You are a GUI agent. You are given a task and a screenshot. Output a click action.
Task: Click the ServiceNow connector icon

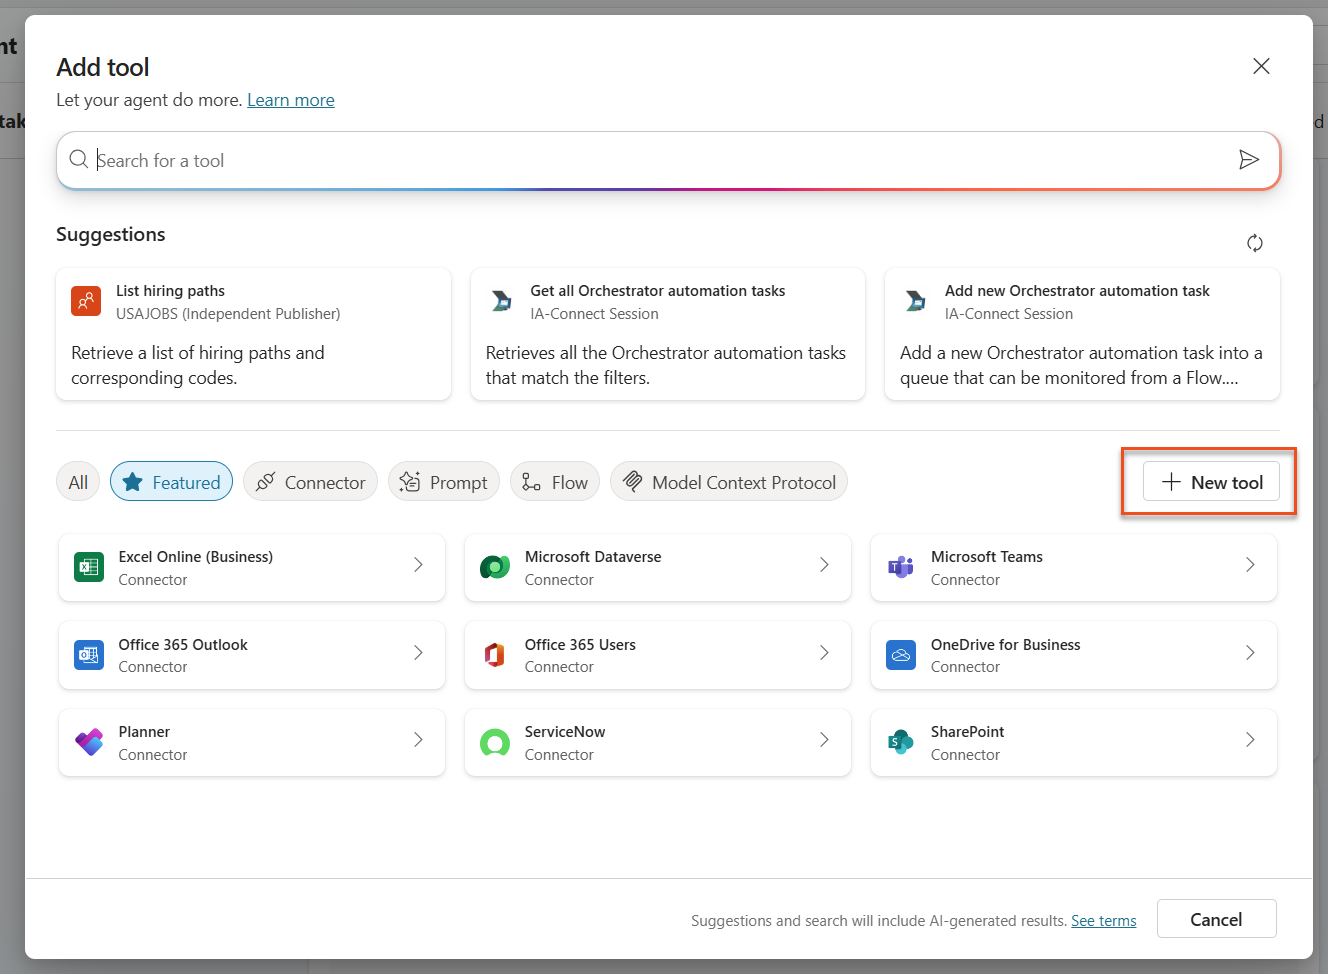495,743
